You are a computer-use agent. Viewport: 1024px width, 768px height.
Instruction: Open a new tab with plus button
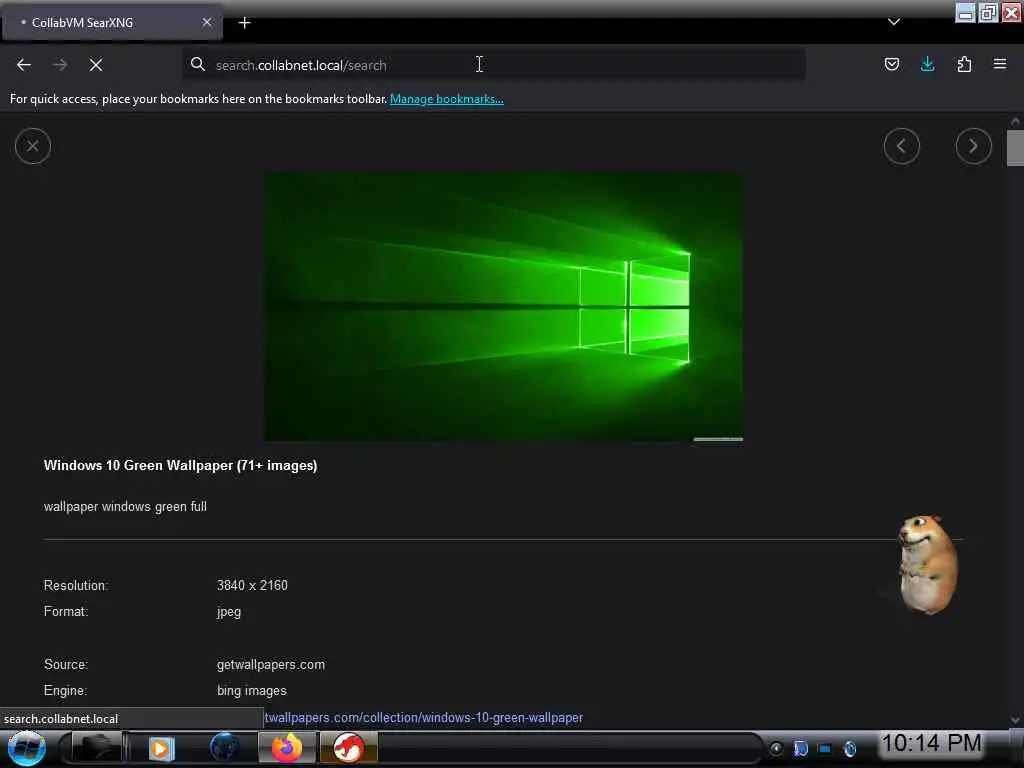(x=244, y=23)
